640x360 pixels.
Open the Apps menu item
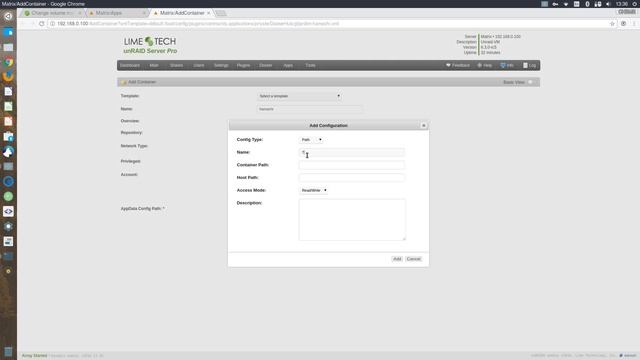point(288,65)
